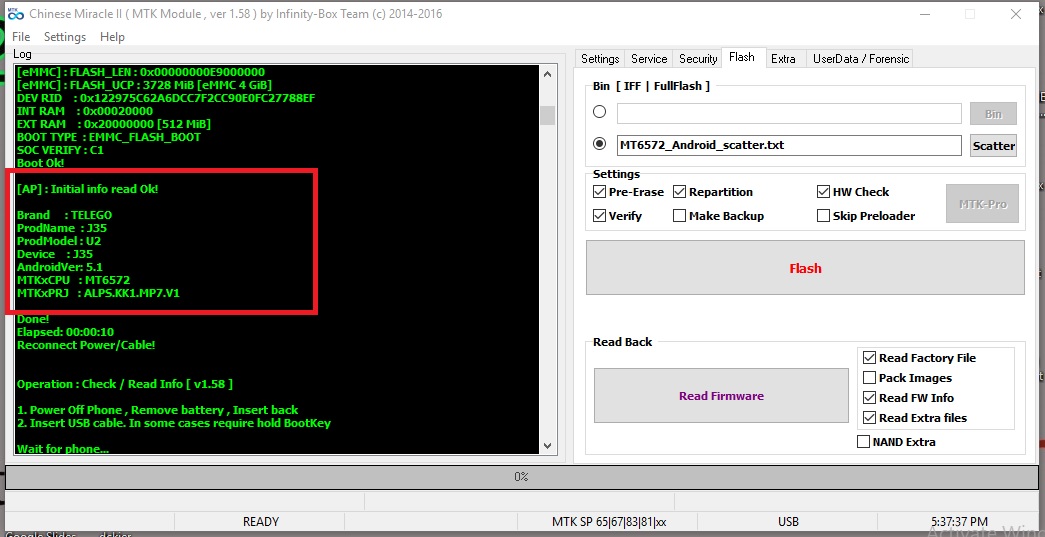The height and width of the screenshot is (537, 1045).
Task: Click the 'Wait for phone...' log line
Action: tap(63, 449)
